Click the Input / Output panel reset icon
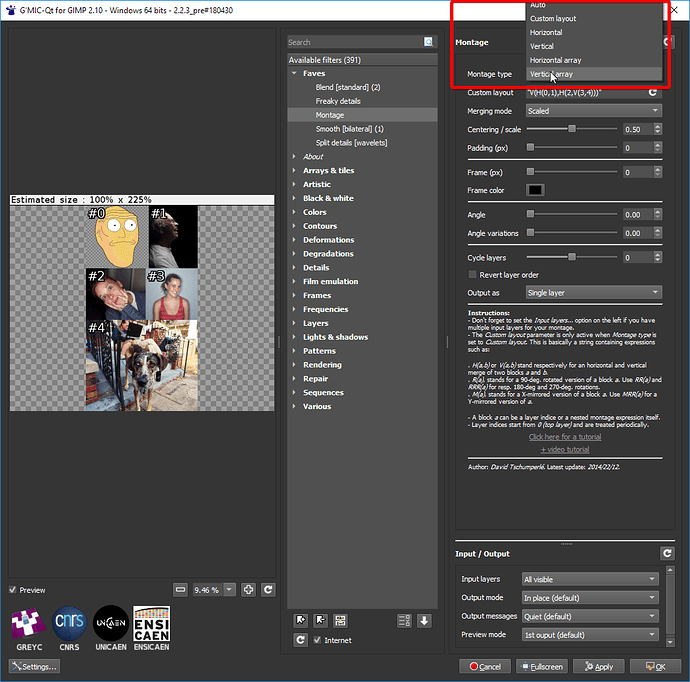Screen dimensions: 690x682 tap(667, 553)
